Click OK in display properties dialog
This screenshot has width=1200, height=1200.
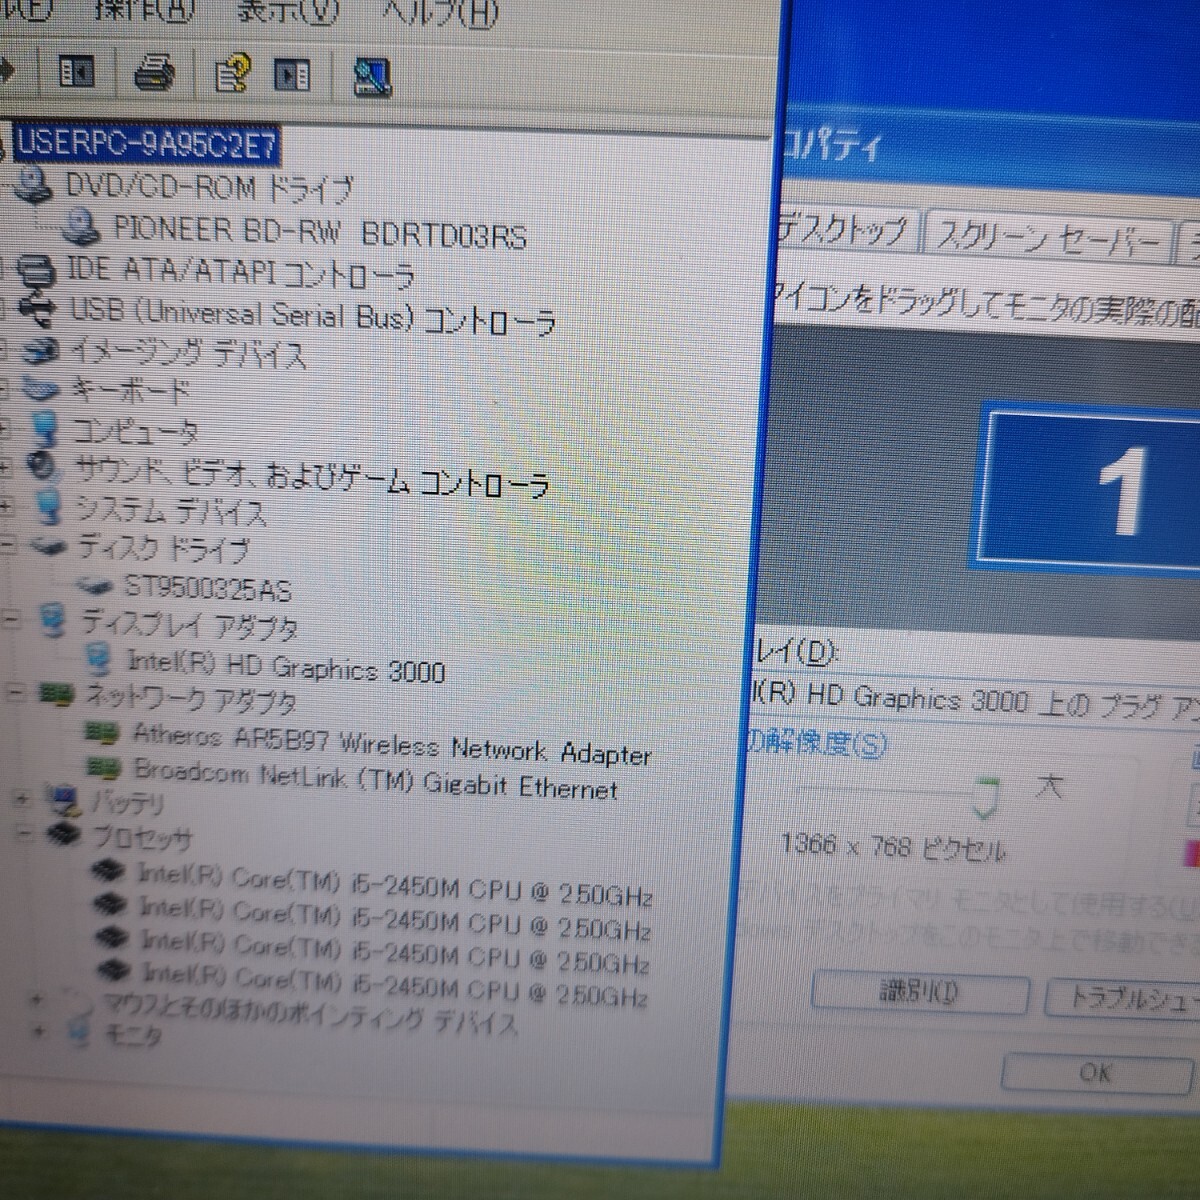click(x=1095, y=1073)
